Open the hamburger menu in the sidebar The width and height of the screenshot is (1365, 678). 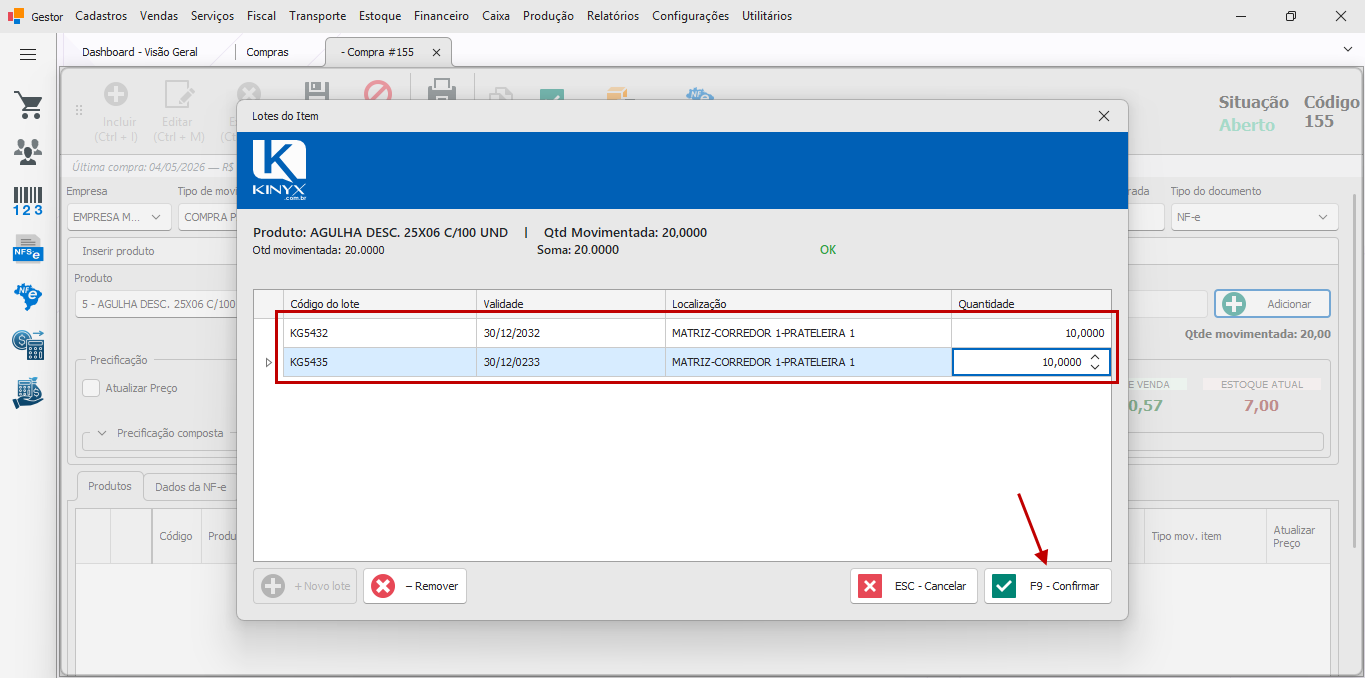pyautogui.click(x=28, y=55)
